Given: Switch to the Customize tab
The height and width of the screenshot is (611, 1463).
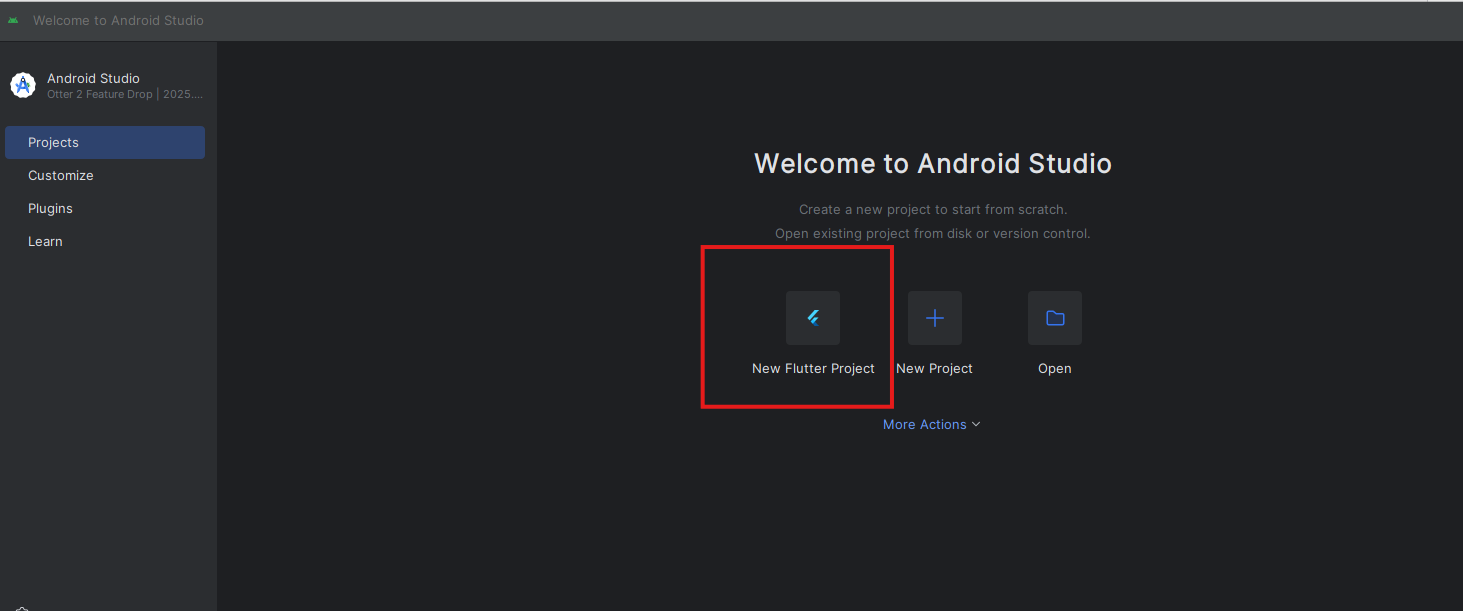Looking at the screenshot, I should (61, 175).
